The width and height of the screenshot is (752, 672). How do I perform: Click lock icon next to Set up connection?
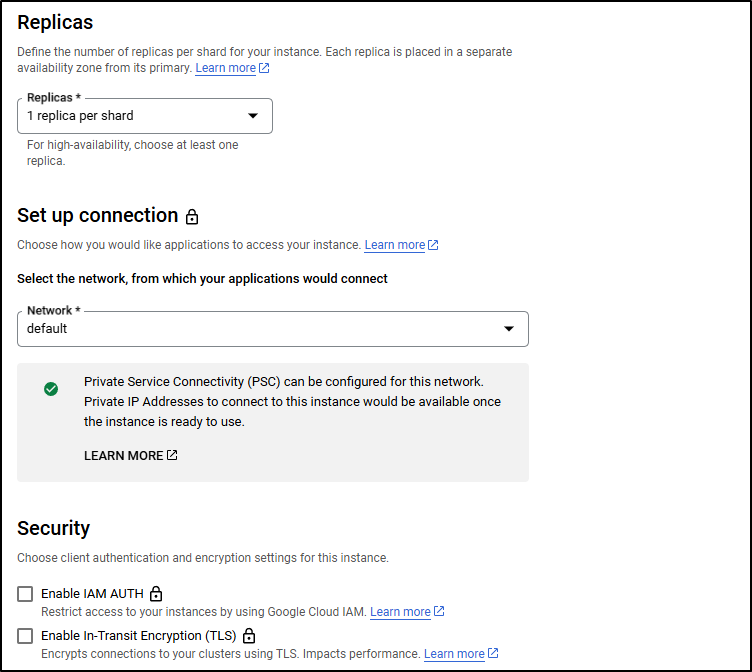tap(192, 217)
